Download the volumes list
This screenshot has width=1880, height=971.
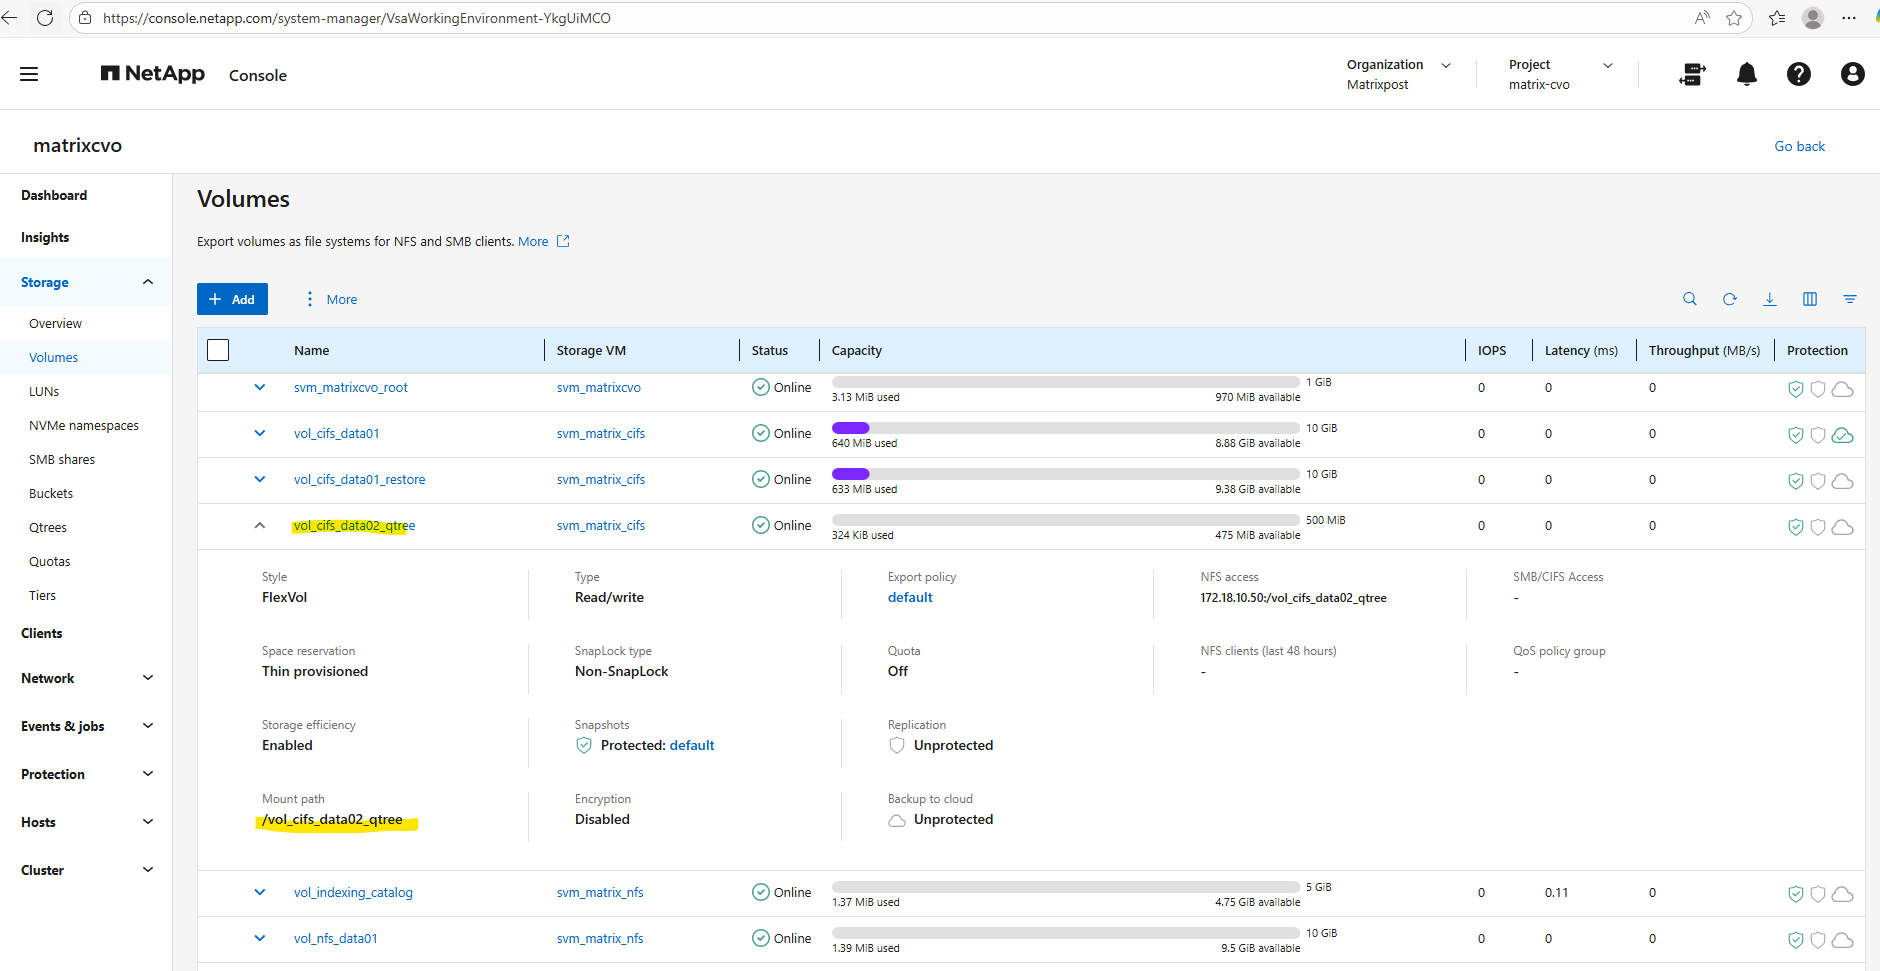pyautogui.click(x=1770, y=299)
